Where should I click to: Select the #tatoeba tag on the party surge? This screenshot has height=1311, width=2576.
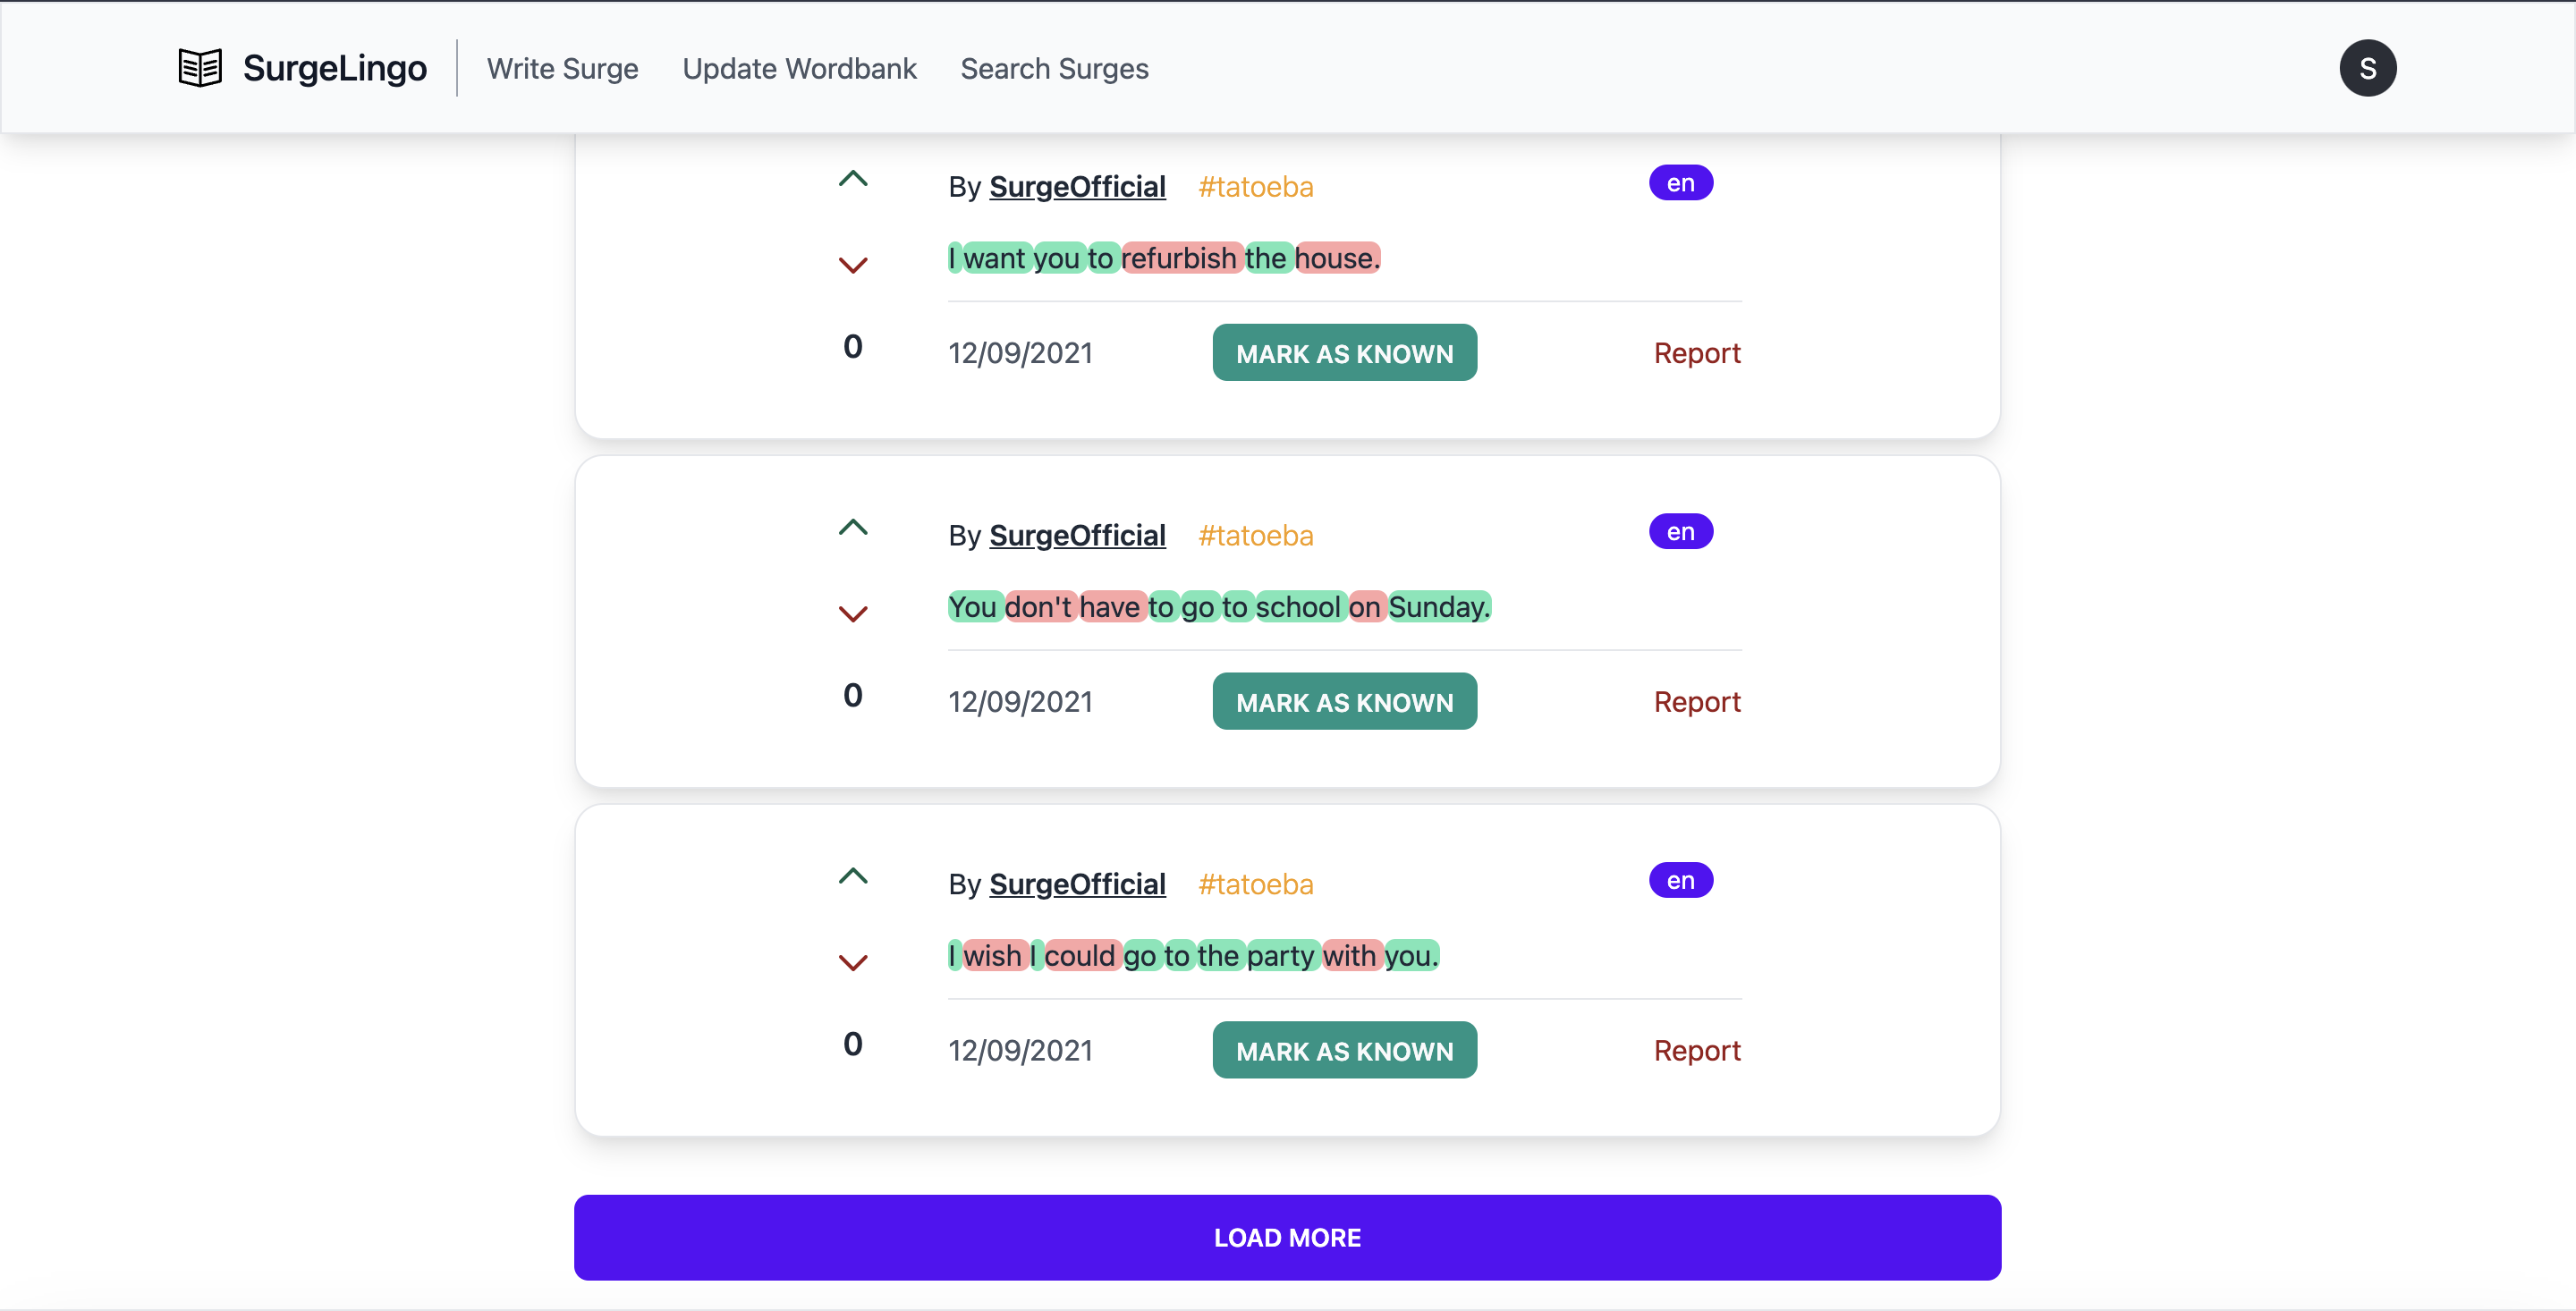coord(1255,885)
